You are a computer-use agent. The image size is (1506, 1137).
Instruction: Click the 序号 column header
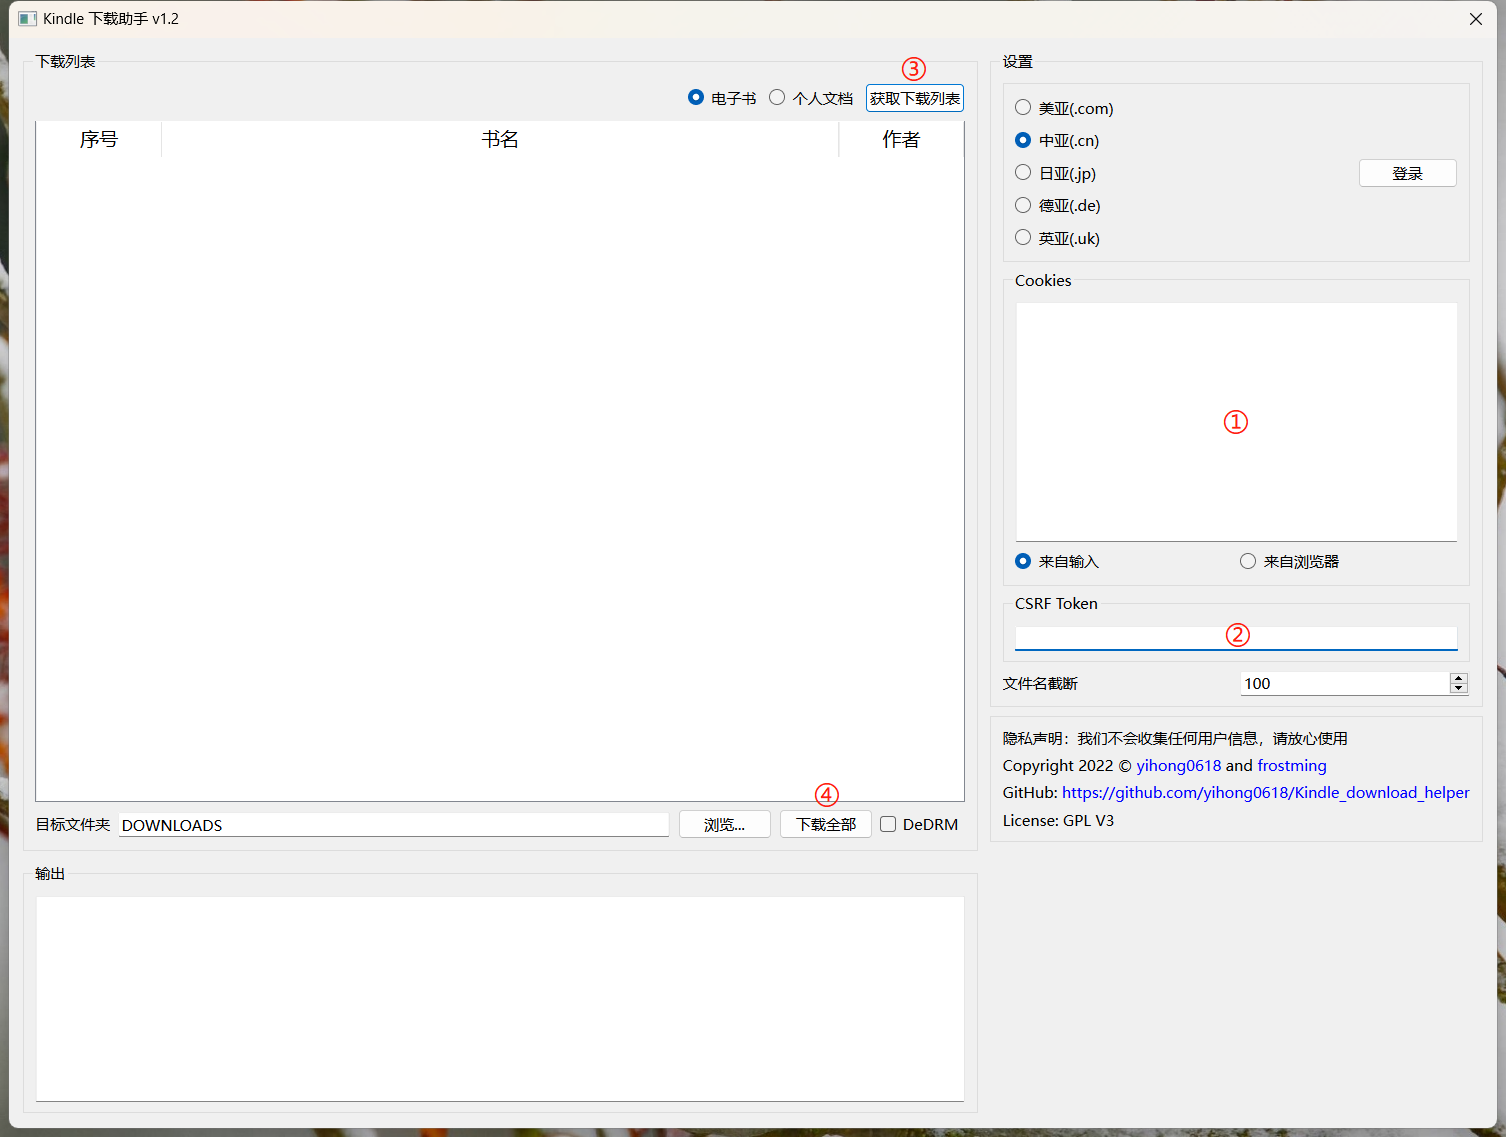pos(99,139)
